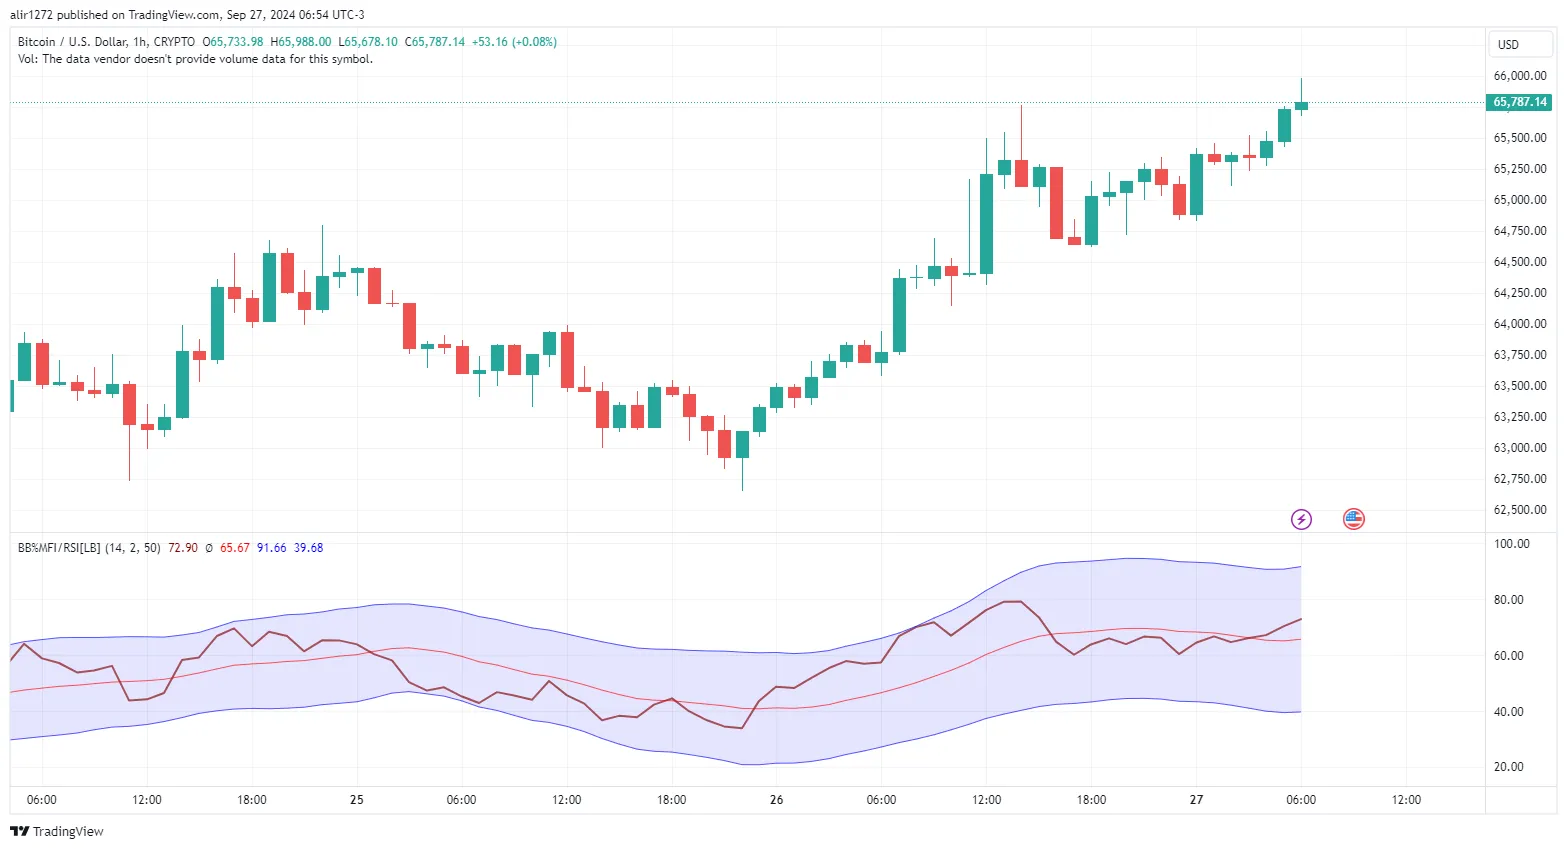The height and width of the screenshot is (849, 1567).
Task: Click the indicator value 72.90
Action: 183,548
